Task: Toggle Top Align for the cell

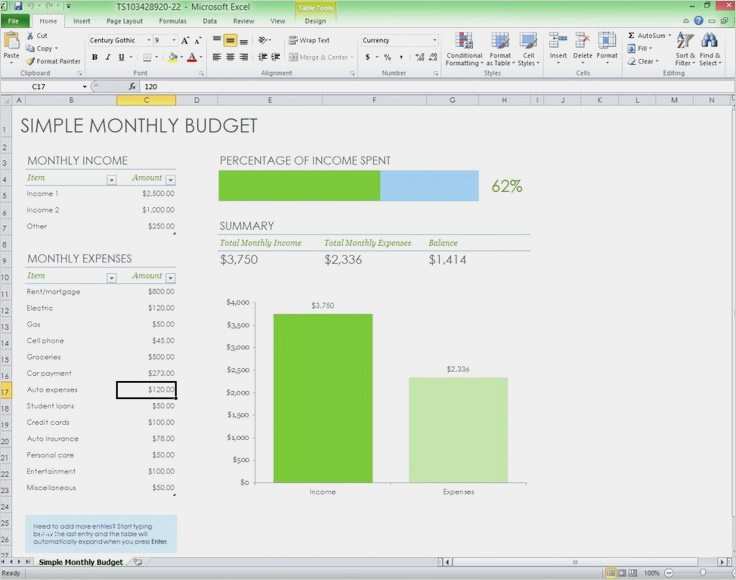Action: tap(216, 40)
